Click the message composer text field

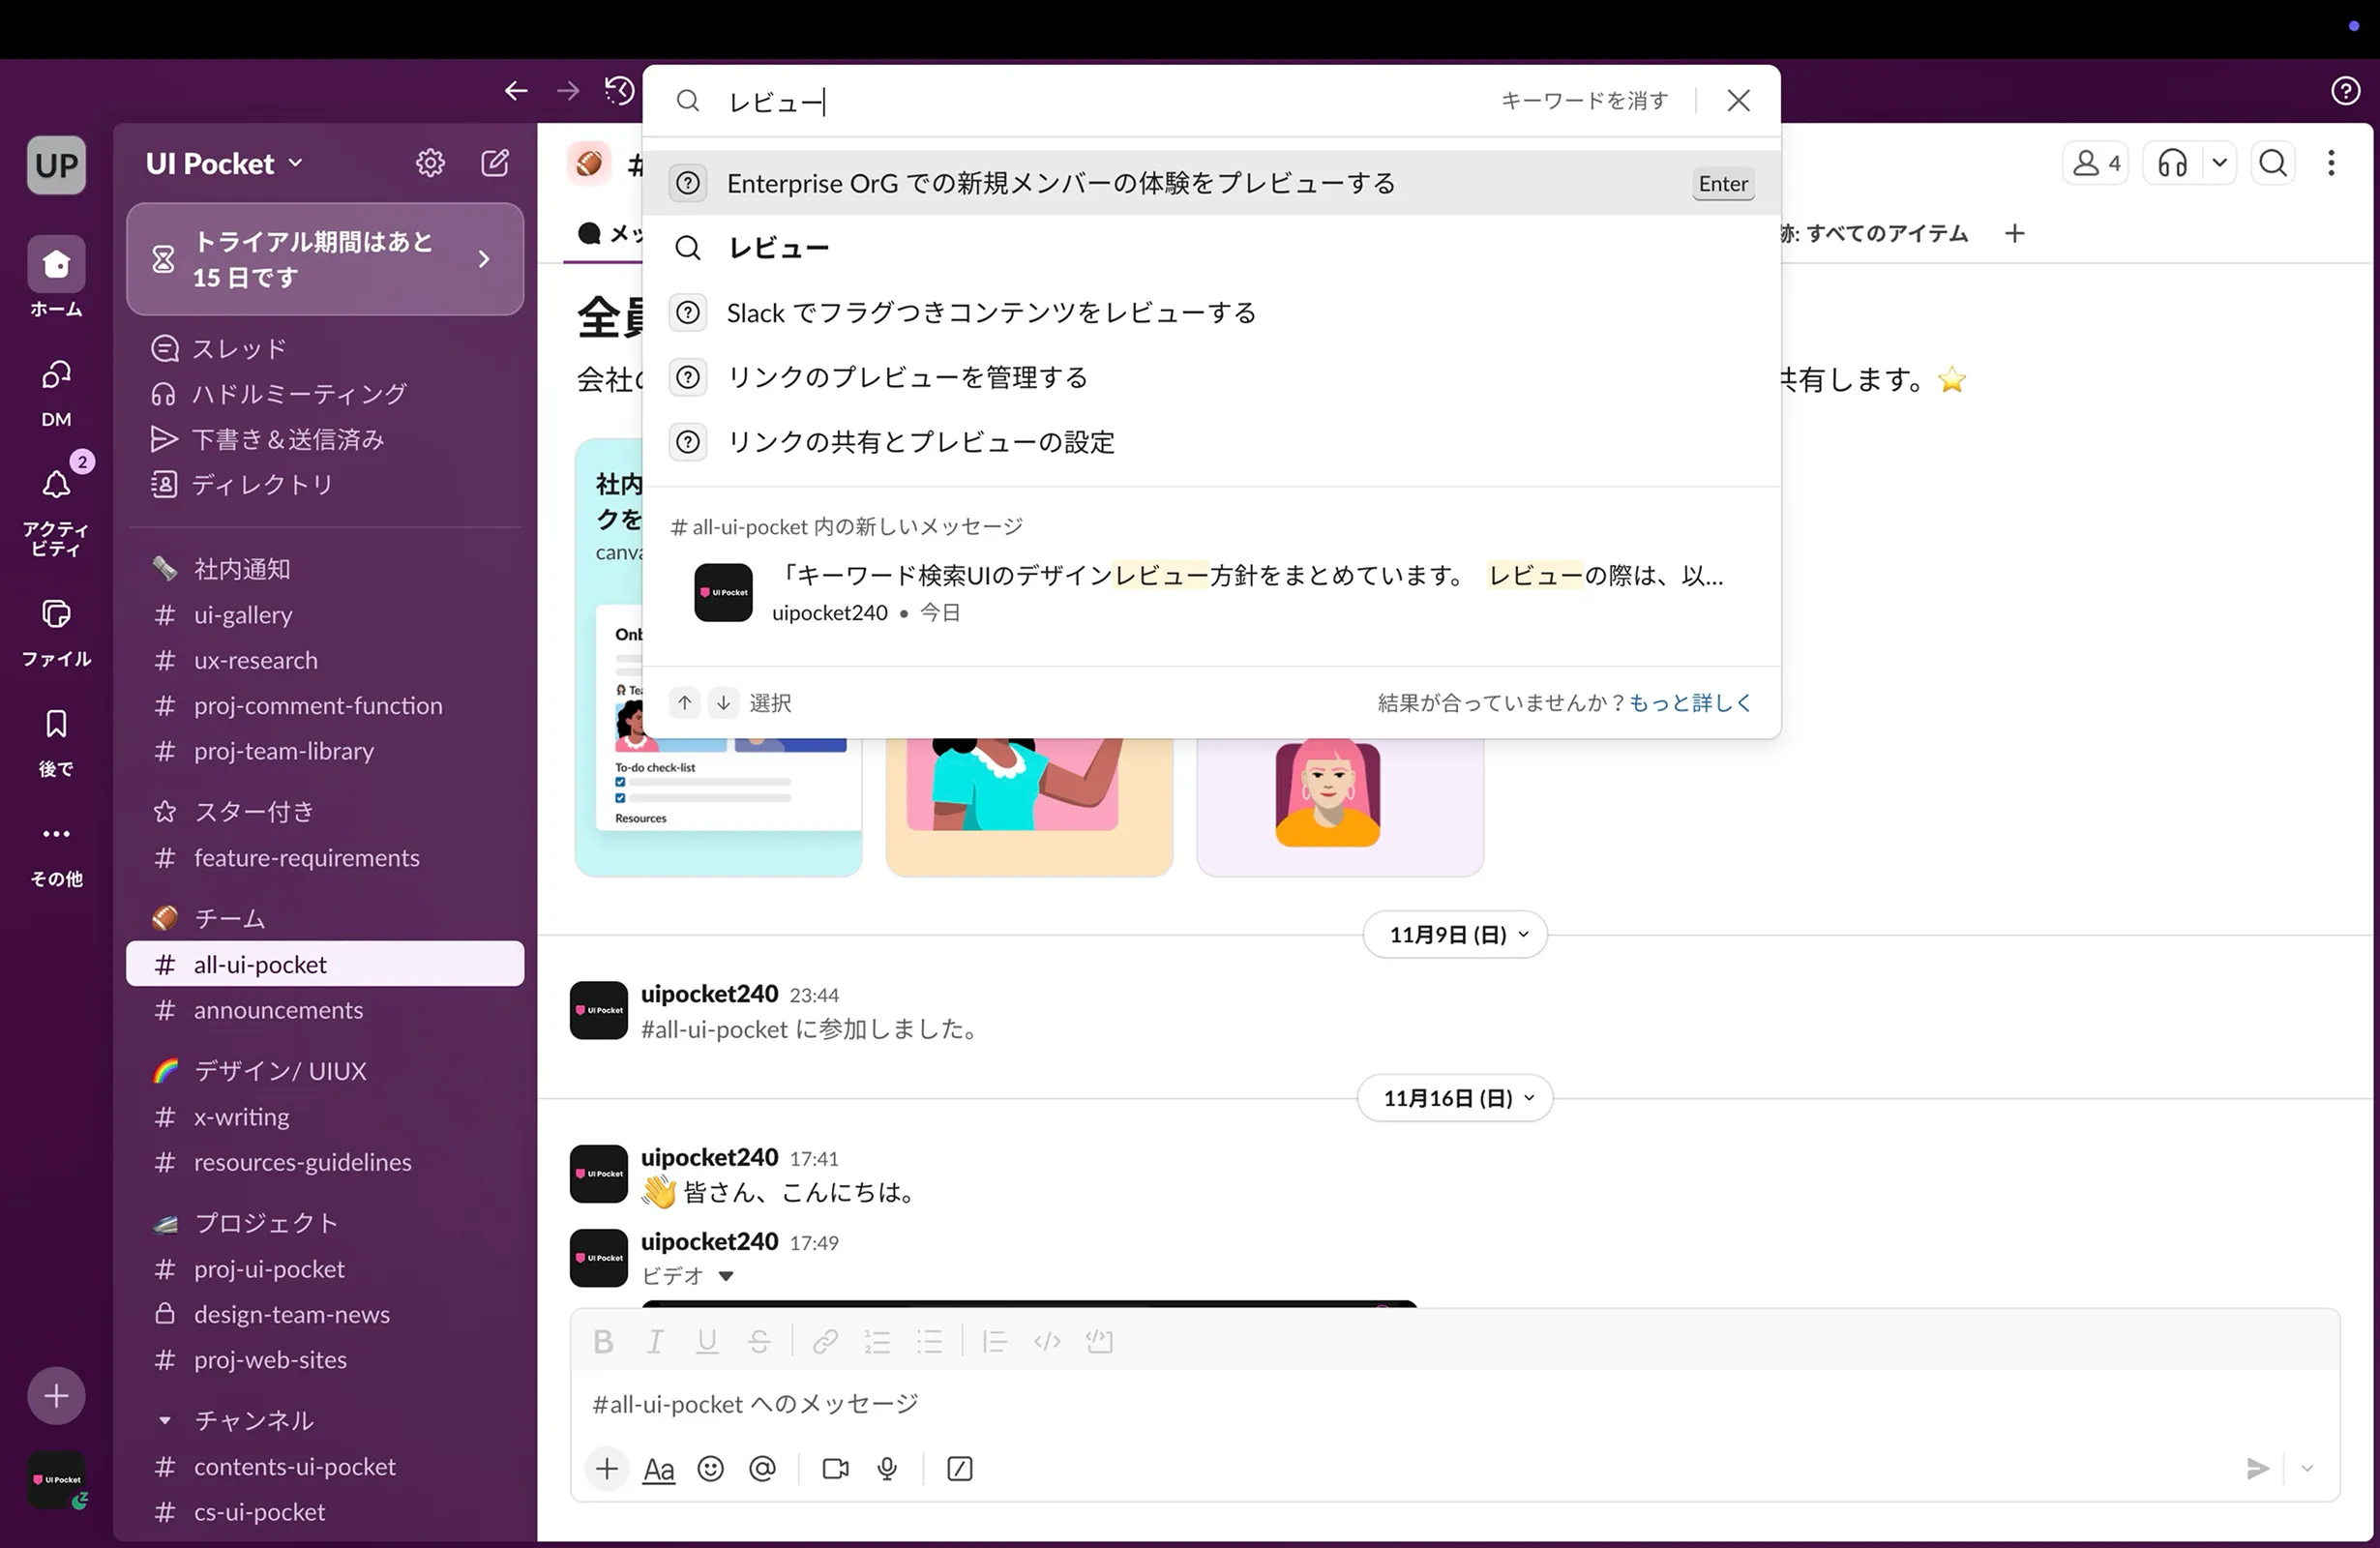pyautogui.click(x=1455, y=1404)
